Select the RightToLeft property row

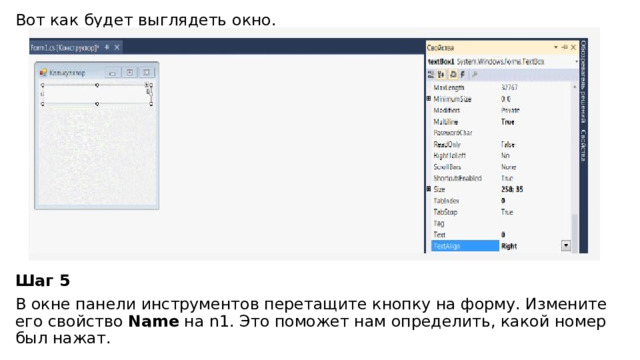coord(502,156)
